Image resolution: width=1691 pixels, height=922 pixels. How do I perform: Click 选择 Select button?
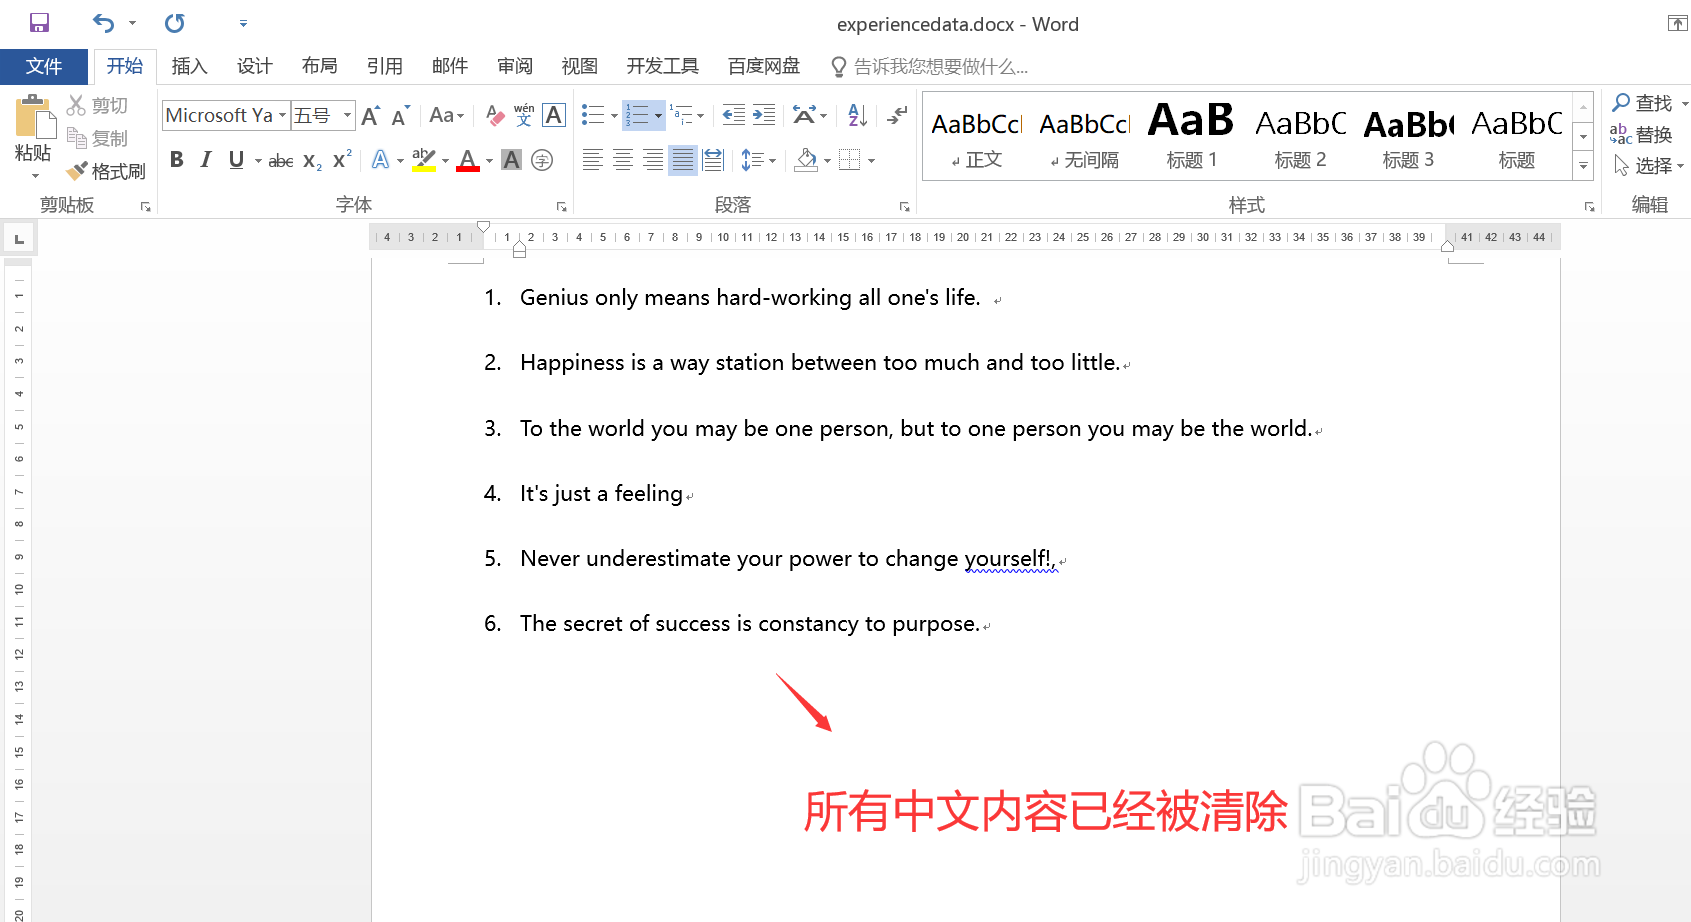pyautogui.click(x=1649, y=166)
